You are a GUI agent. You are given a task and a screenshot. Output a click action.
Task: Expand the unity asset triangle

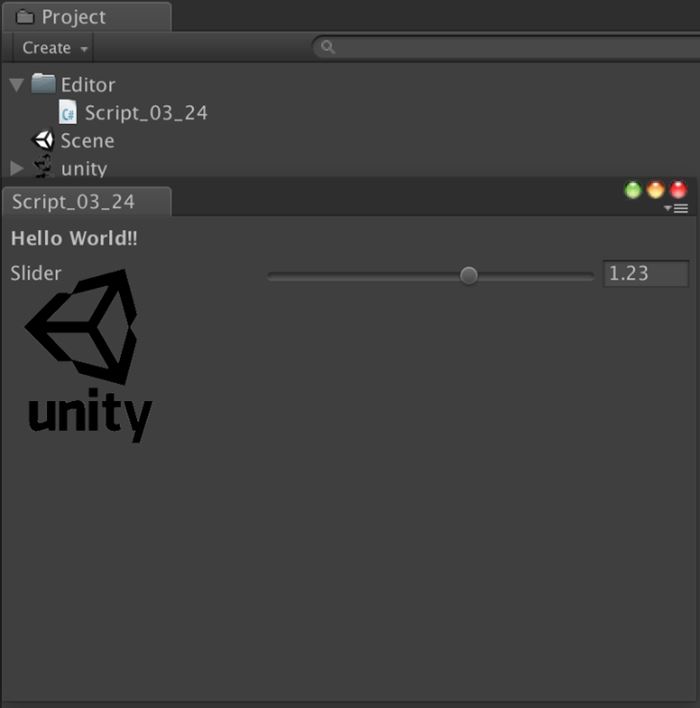click(x=17, y=168)
